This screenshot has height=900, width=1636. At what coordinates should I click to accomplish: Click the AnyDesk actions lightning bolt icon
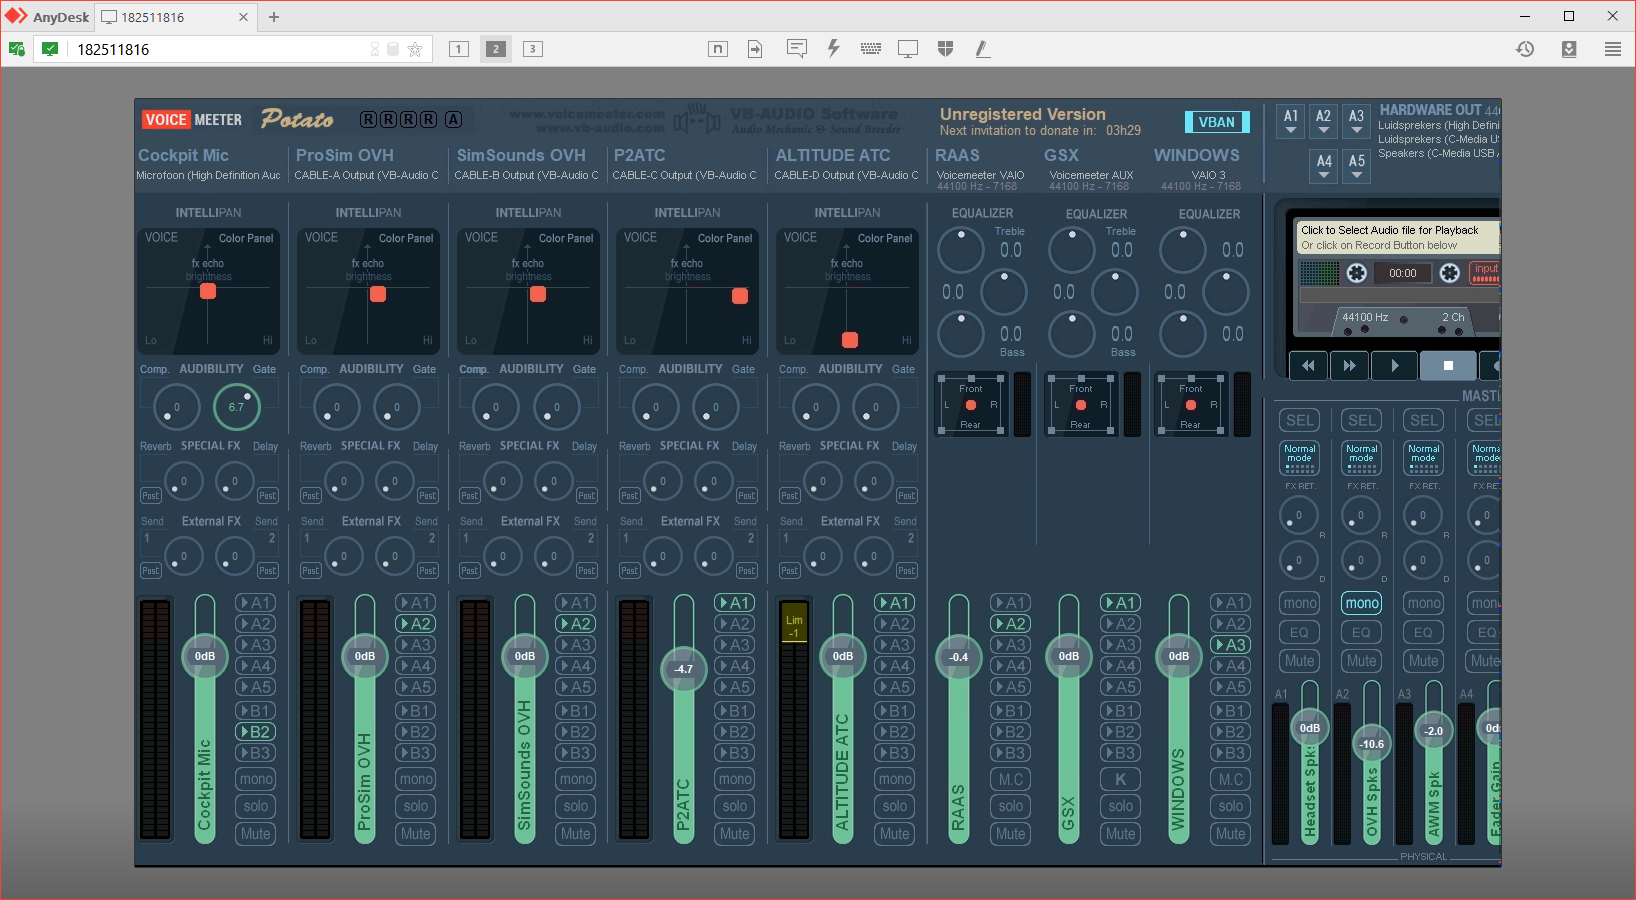(x=833, y=49)
